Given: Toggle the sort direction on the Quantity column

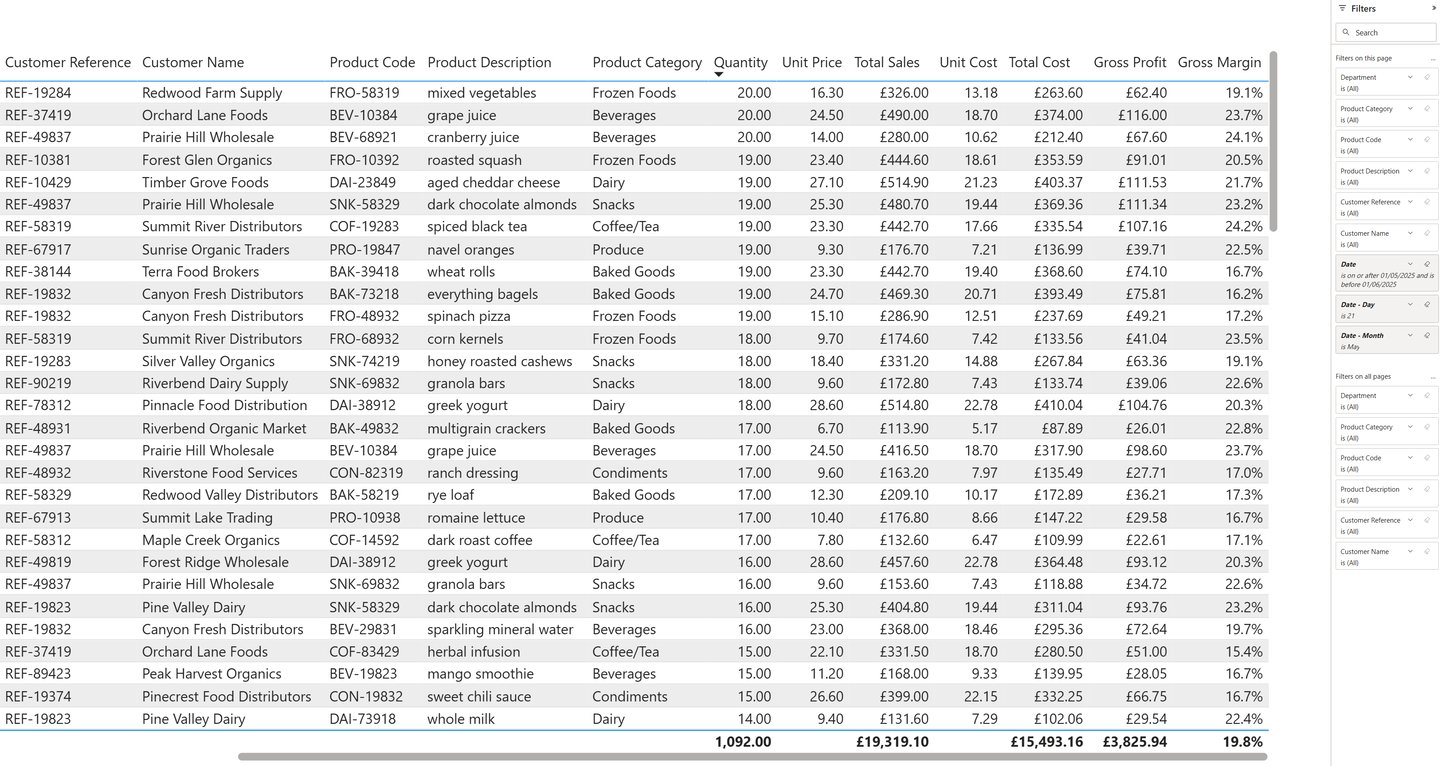Looking at the screenshot, I should (740, 62).
